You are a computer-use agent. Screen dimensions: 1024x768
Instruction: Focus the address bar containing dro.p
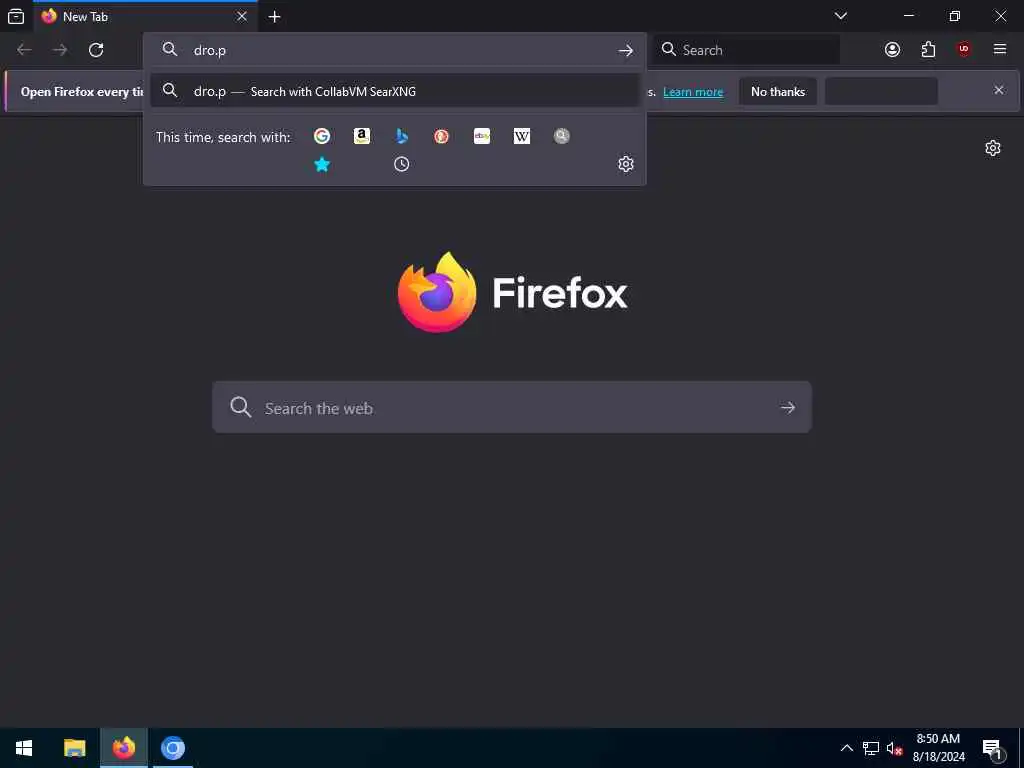coord(392,50)
